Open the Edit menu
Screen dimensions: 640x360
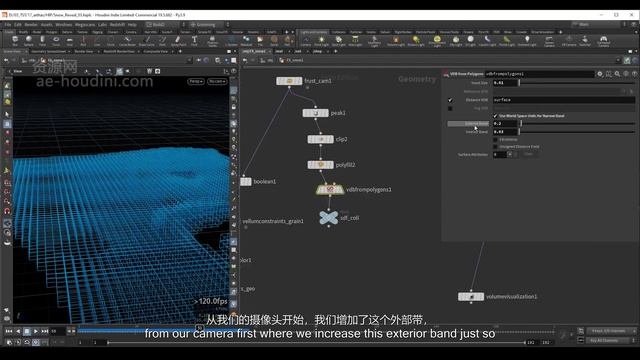pyautogui.click(x=18, y=24)
